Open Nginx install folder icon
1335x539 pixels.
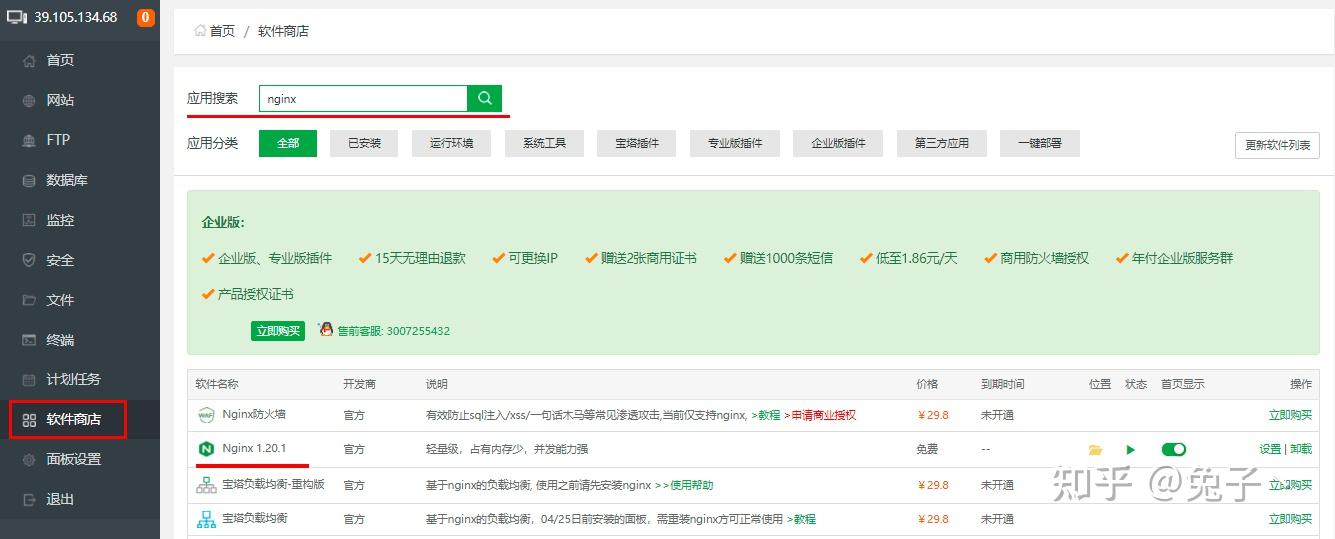pos(1095,450)
